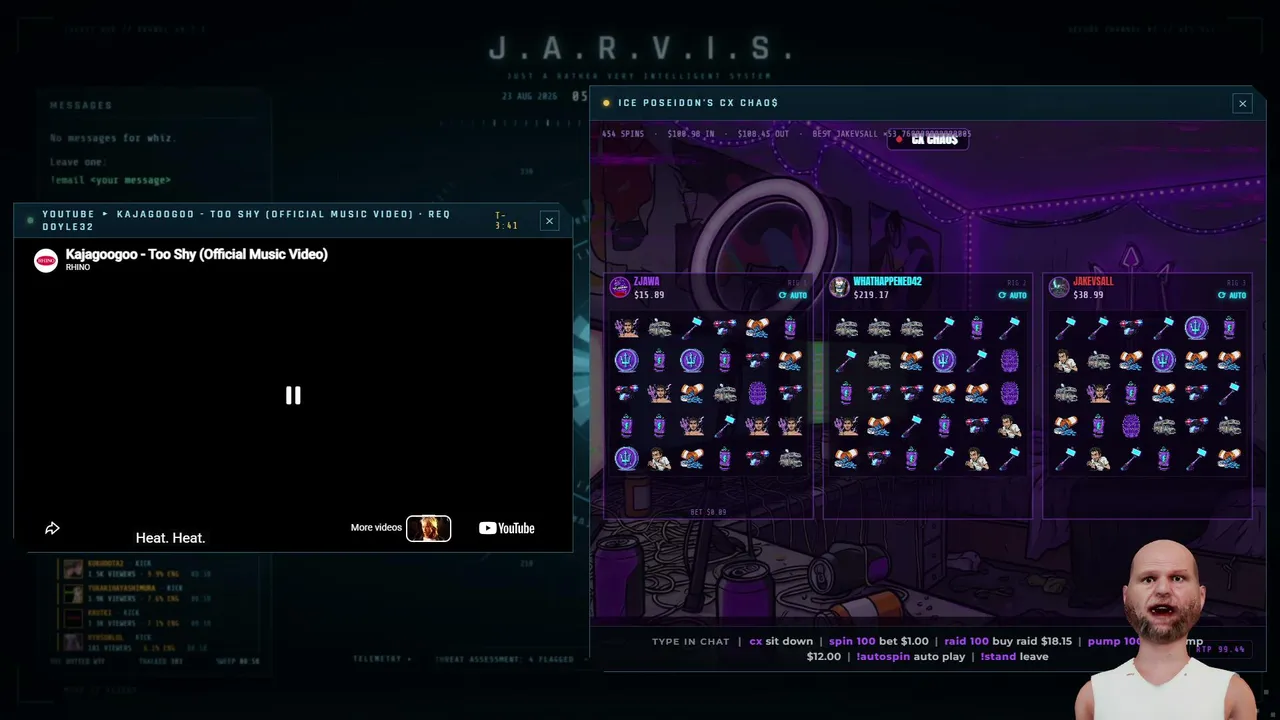Click the '454 SPINS' stat

coord(623,133)
